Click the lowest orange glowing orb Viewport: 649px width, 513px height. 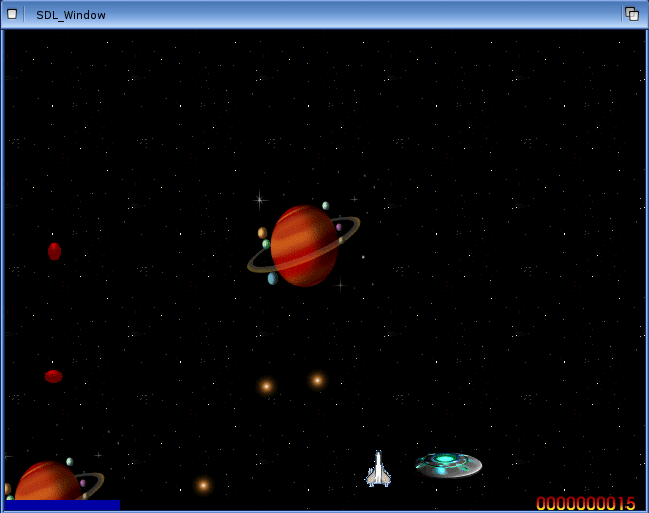point(203,485)
